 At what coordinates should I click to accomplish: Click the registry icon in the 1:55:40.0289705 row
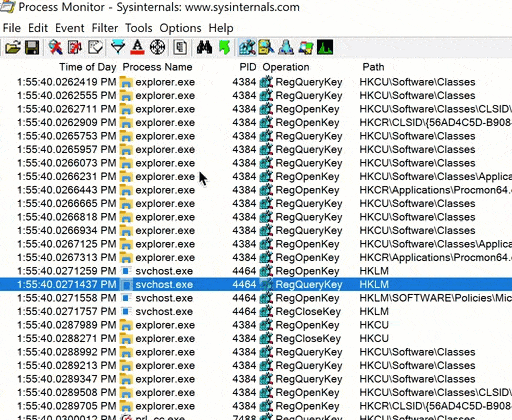266,406
